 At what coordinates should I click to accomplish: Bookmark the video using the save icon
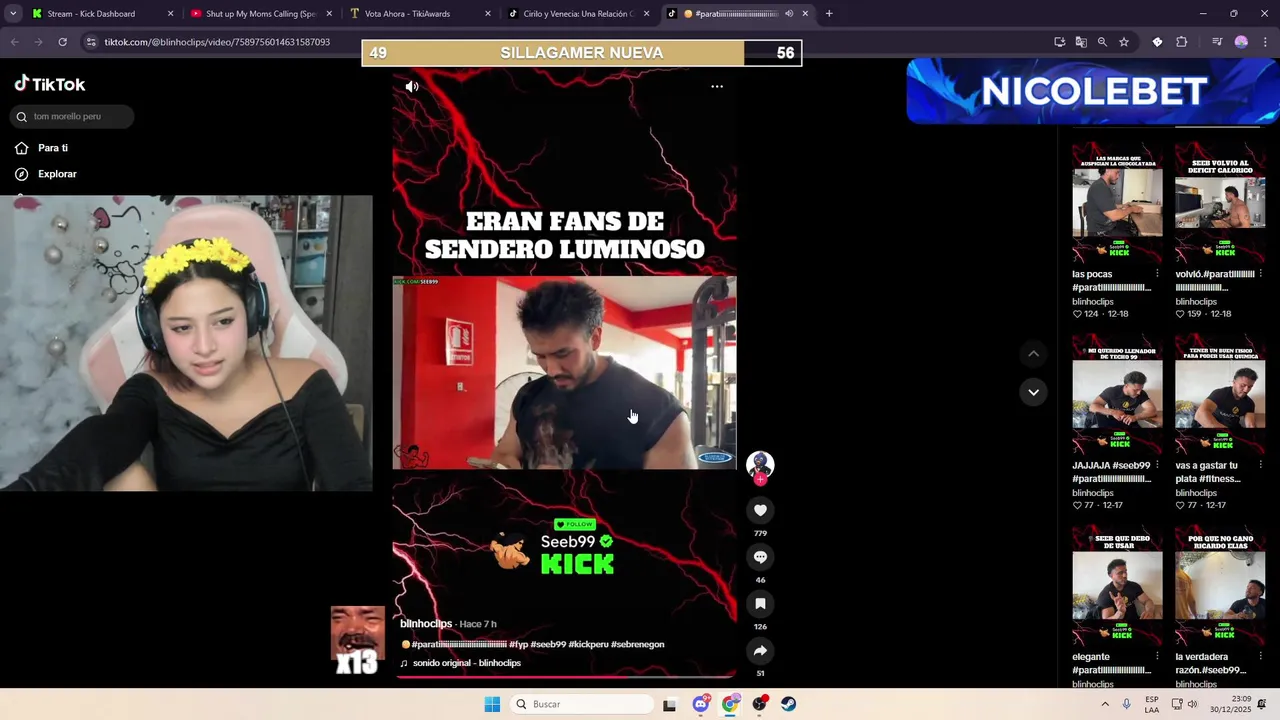tap(760, 604)
